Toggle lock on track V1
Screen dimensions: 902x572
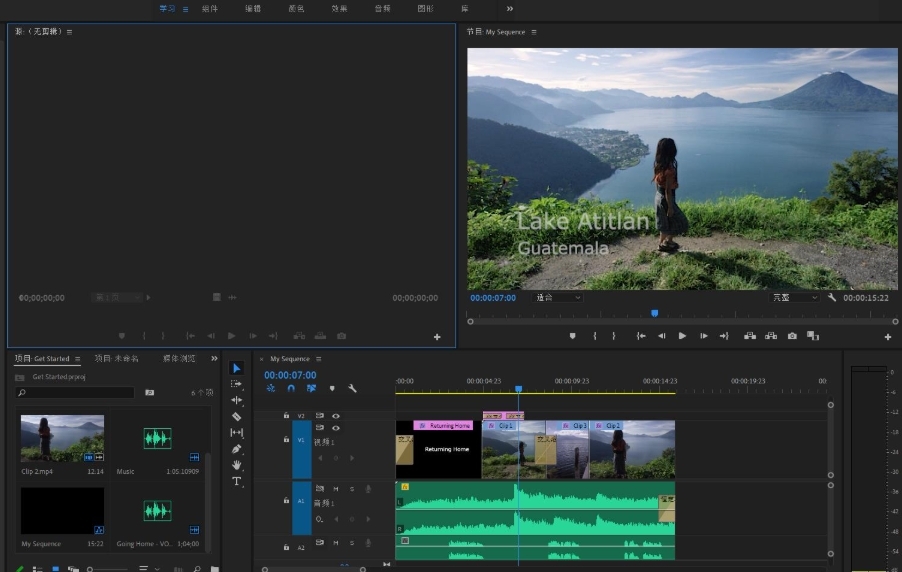pos(286,439)
